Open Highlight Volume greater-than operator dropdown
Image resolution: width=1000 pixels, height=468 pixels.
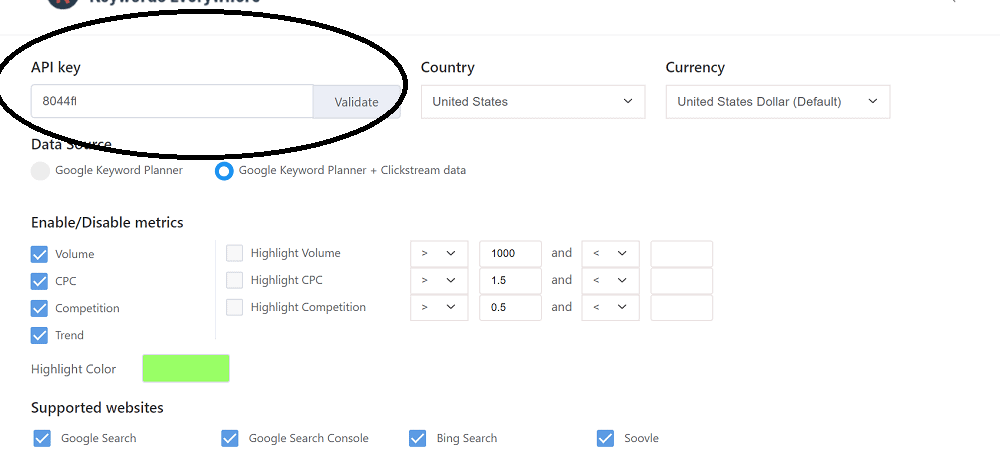point(439,254)
